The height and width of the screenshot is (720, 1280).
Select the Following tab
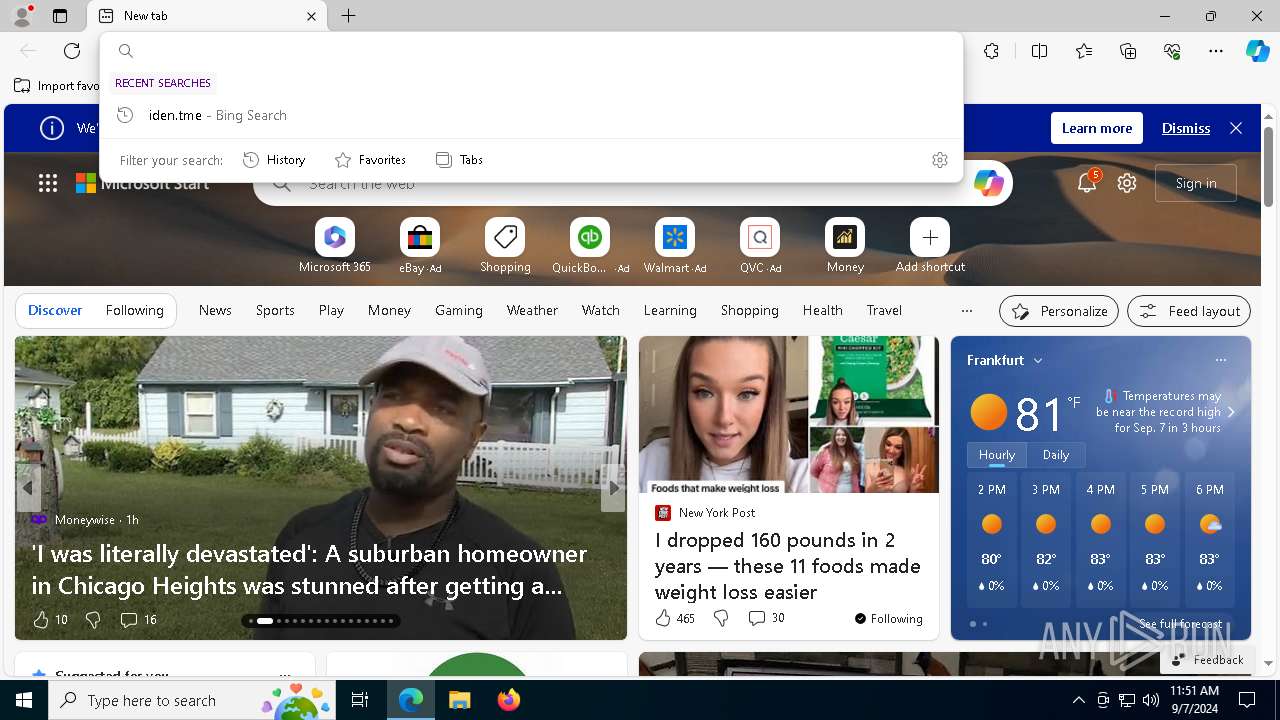click(x=134, y=310)
